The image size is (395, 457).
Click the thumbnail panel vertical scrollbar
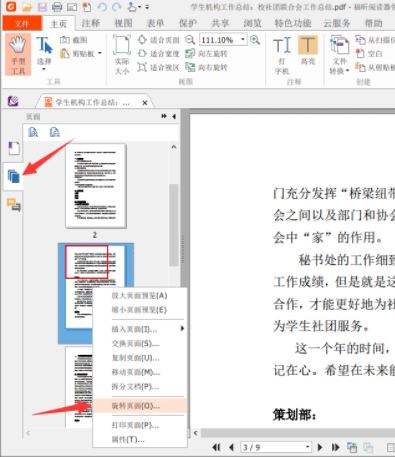(174, 225)
